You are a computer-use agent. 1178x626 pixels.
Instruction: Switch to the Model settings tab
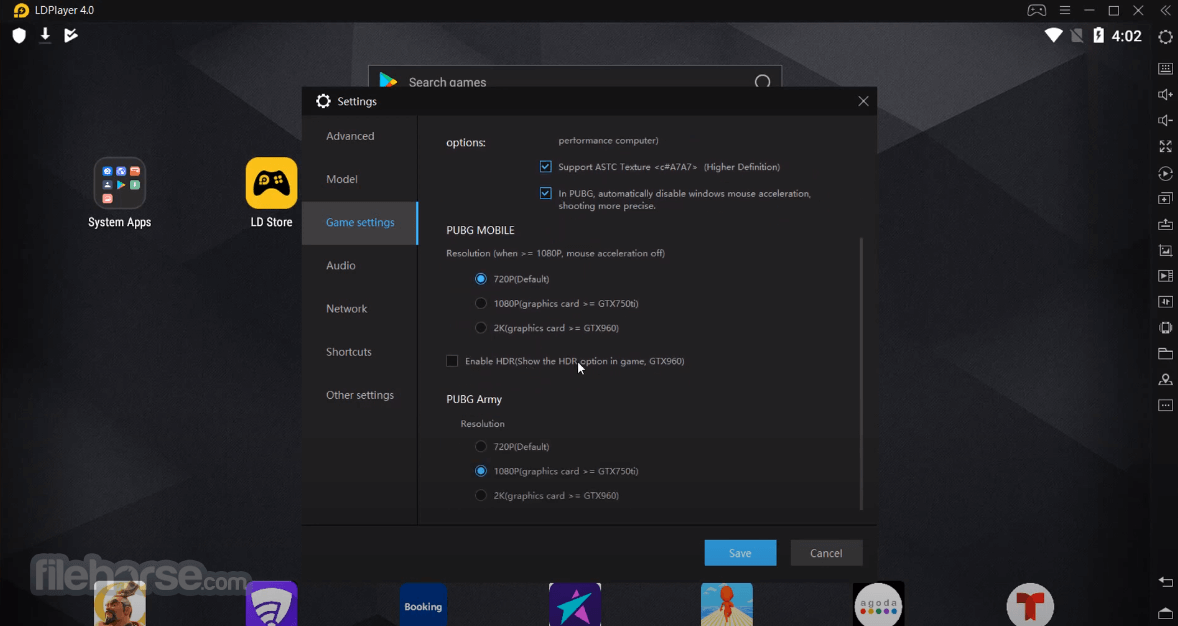360,179
